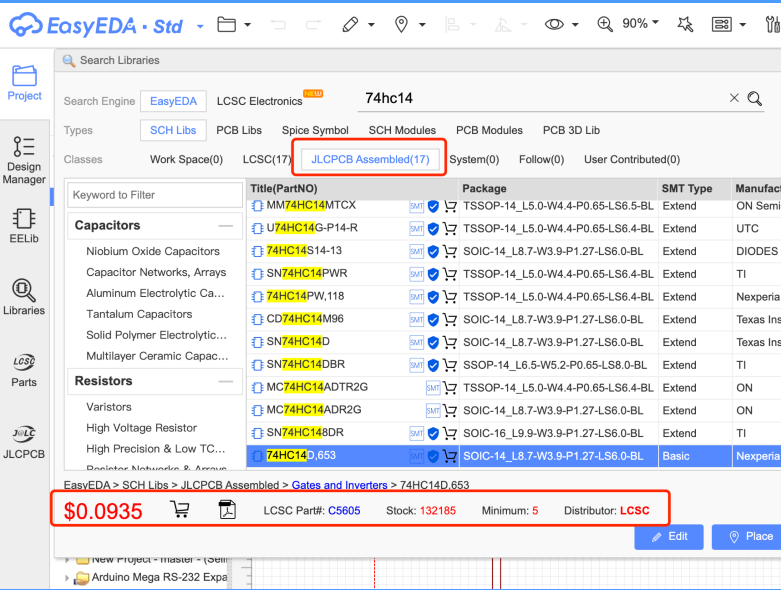Screen dimensions: 781x590
Task: Click SMT icon in MC74HC14ADTR2G row
Action: [433, 387]
